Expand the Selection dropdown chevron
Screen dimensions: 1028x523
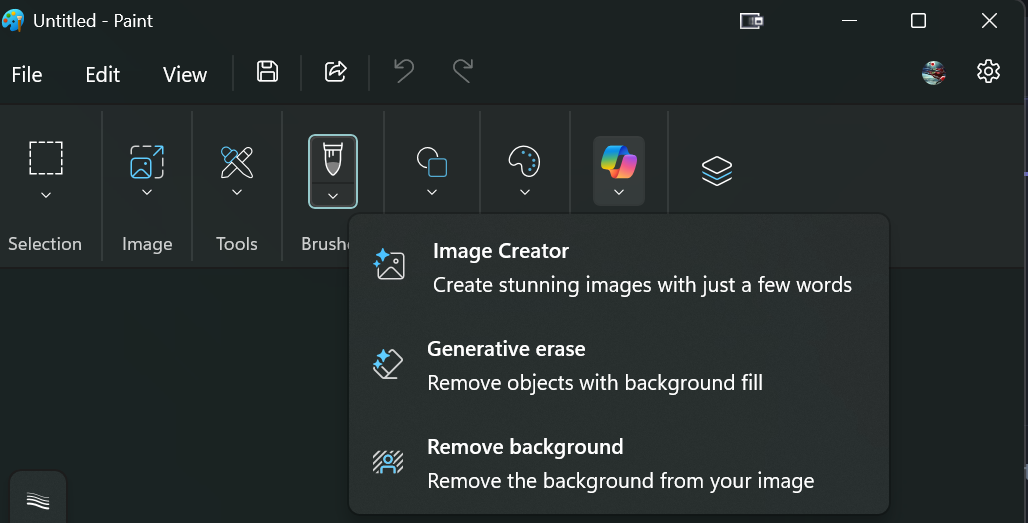pyautogui.click(x=46, y=195)
